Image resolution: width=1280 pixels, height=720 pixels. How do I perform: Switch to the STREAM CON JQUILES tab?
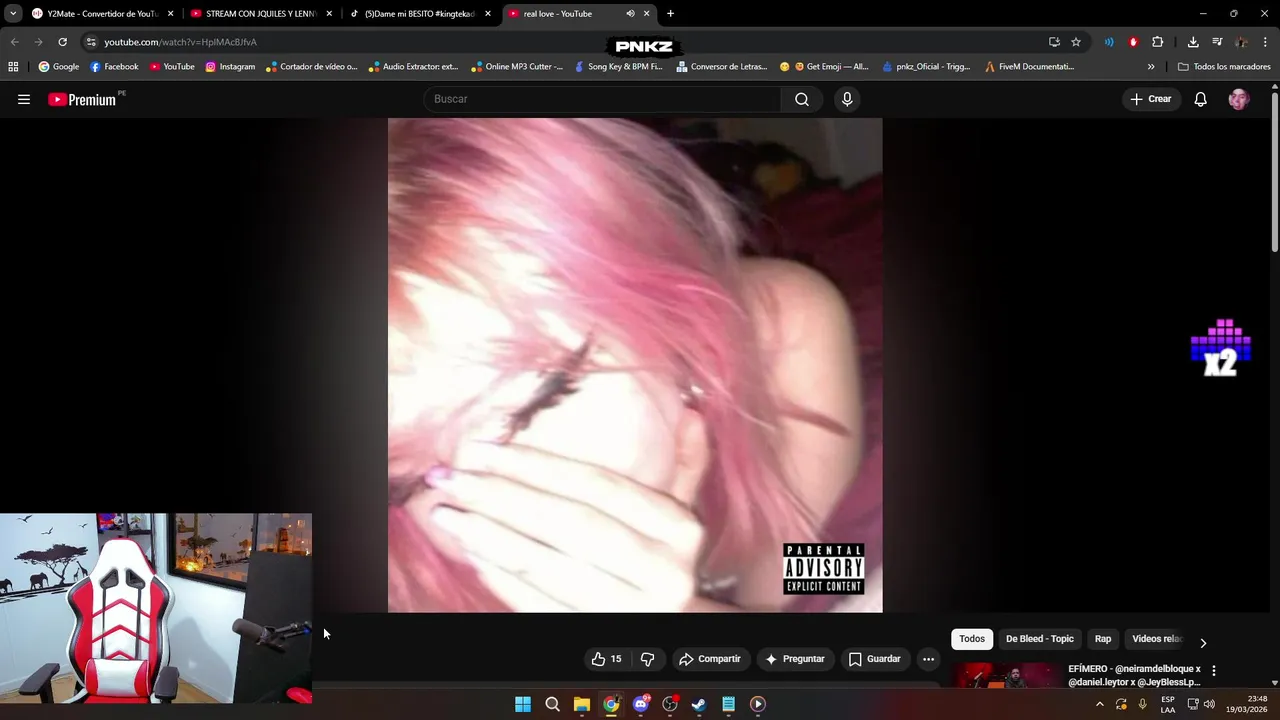coord(261,14)
